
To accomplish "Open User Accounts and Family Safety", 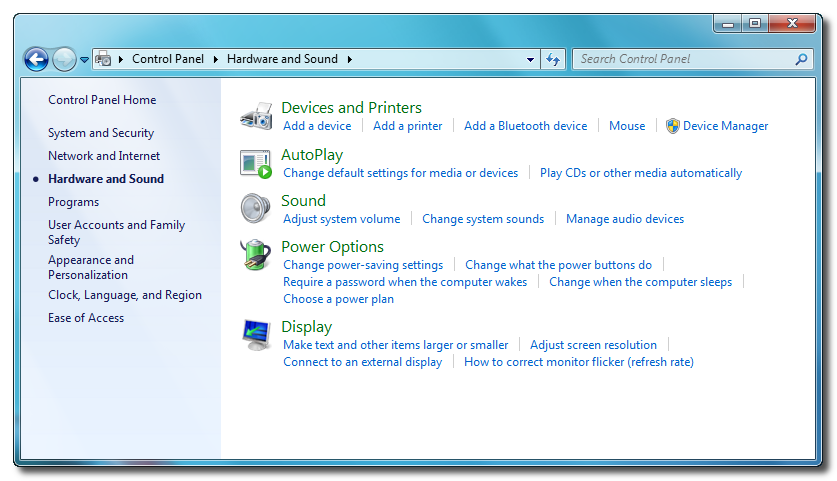I will (x=116, y=232).
